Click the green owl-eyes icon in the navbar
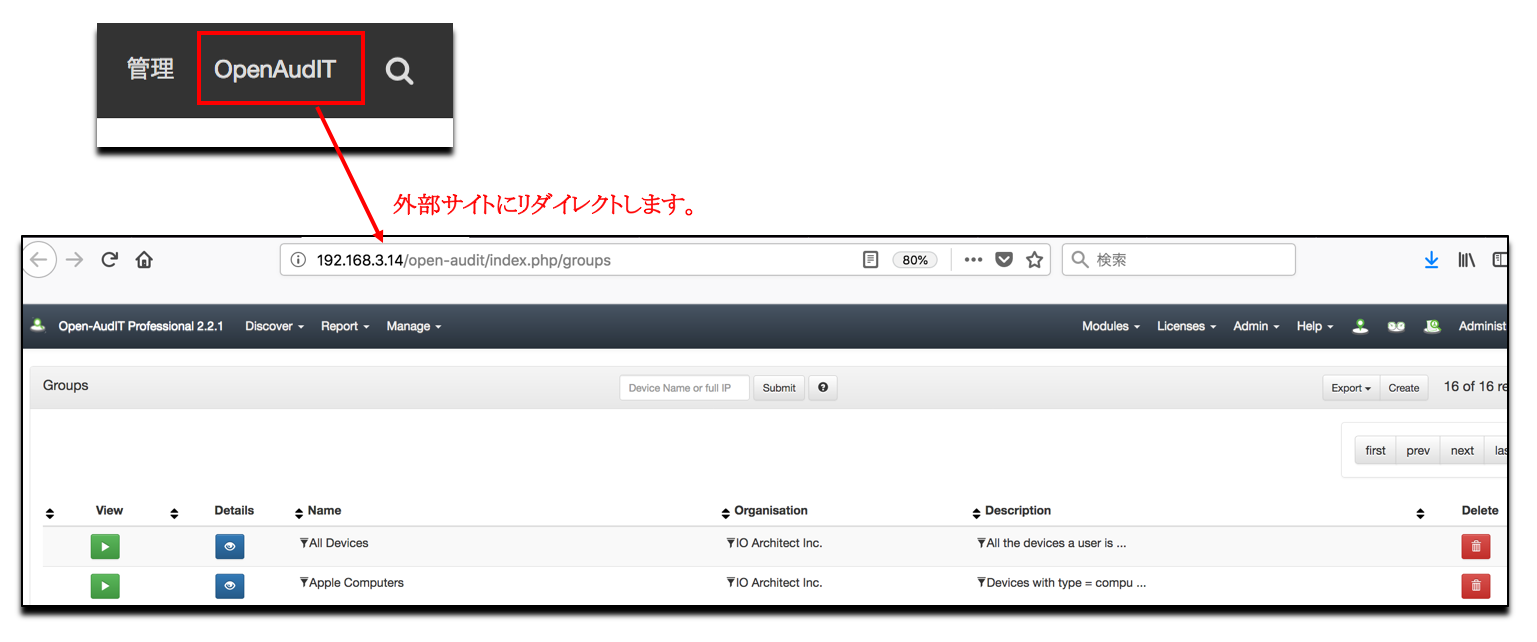The image size is (1537, 642). 1396,327
